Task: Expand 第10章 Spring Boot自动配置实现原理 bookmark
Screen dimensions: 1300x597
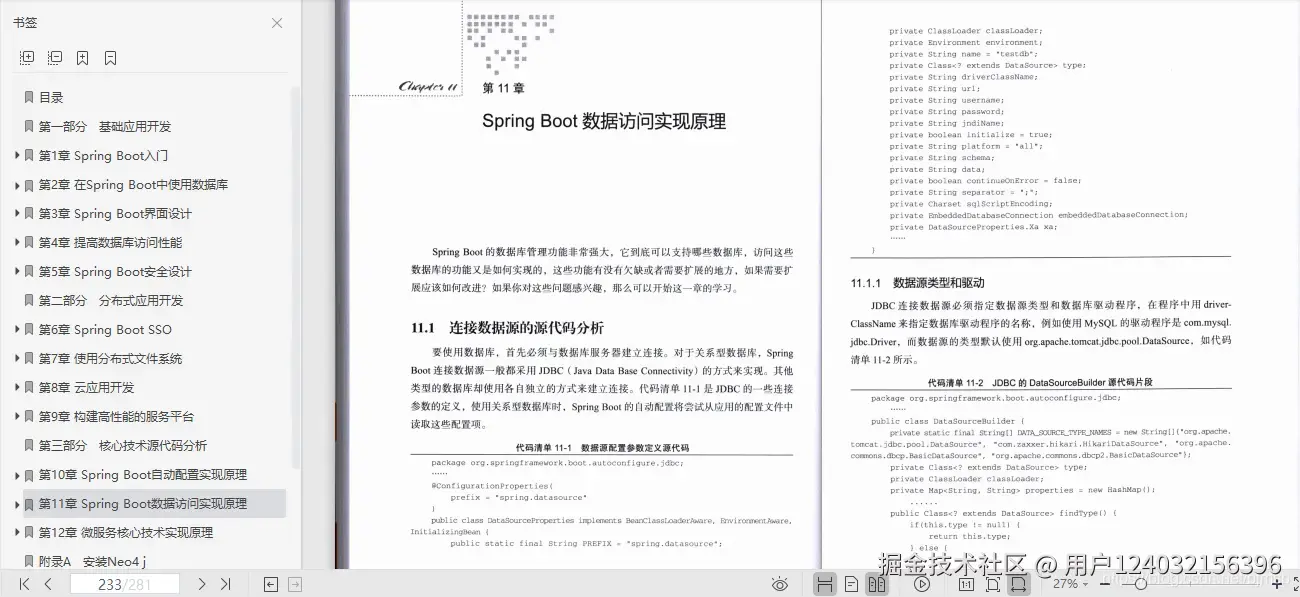Action: 17,474
